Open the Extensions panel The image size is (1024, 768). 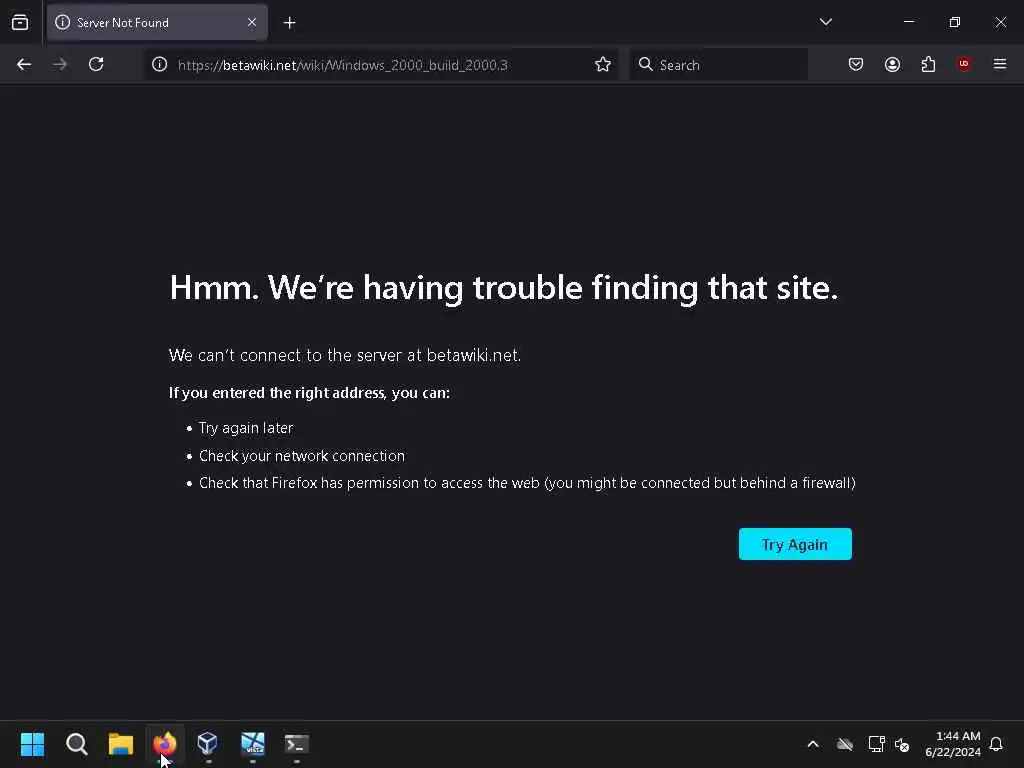pos(928,64)
